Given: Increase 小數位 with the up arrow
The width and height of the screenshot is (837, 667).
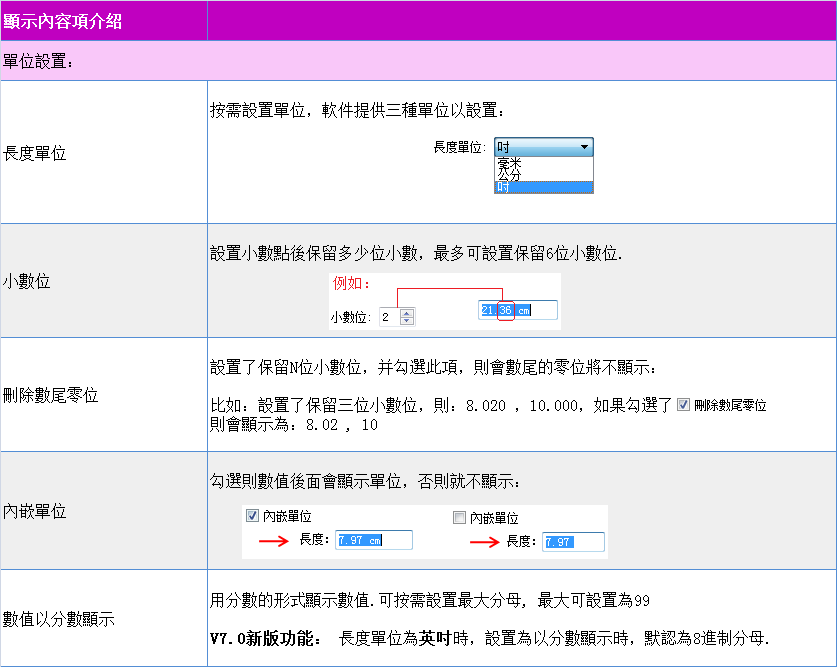Looking at the screenshot, I should pos(407,312).
